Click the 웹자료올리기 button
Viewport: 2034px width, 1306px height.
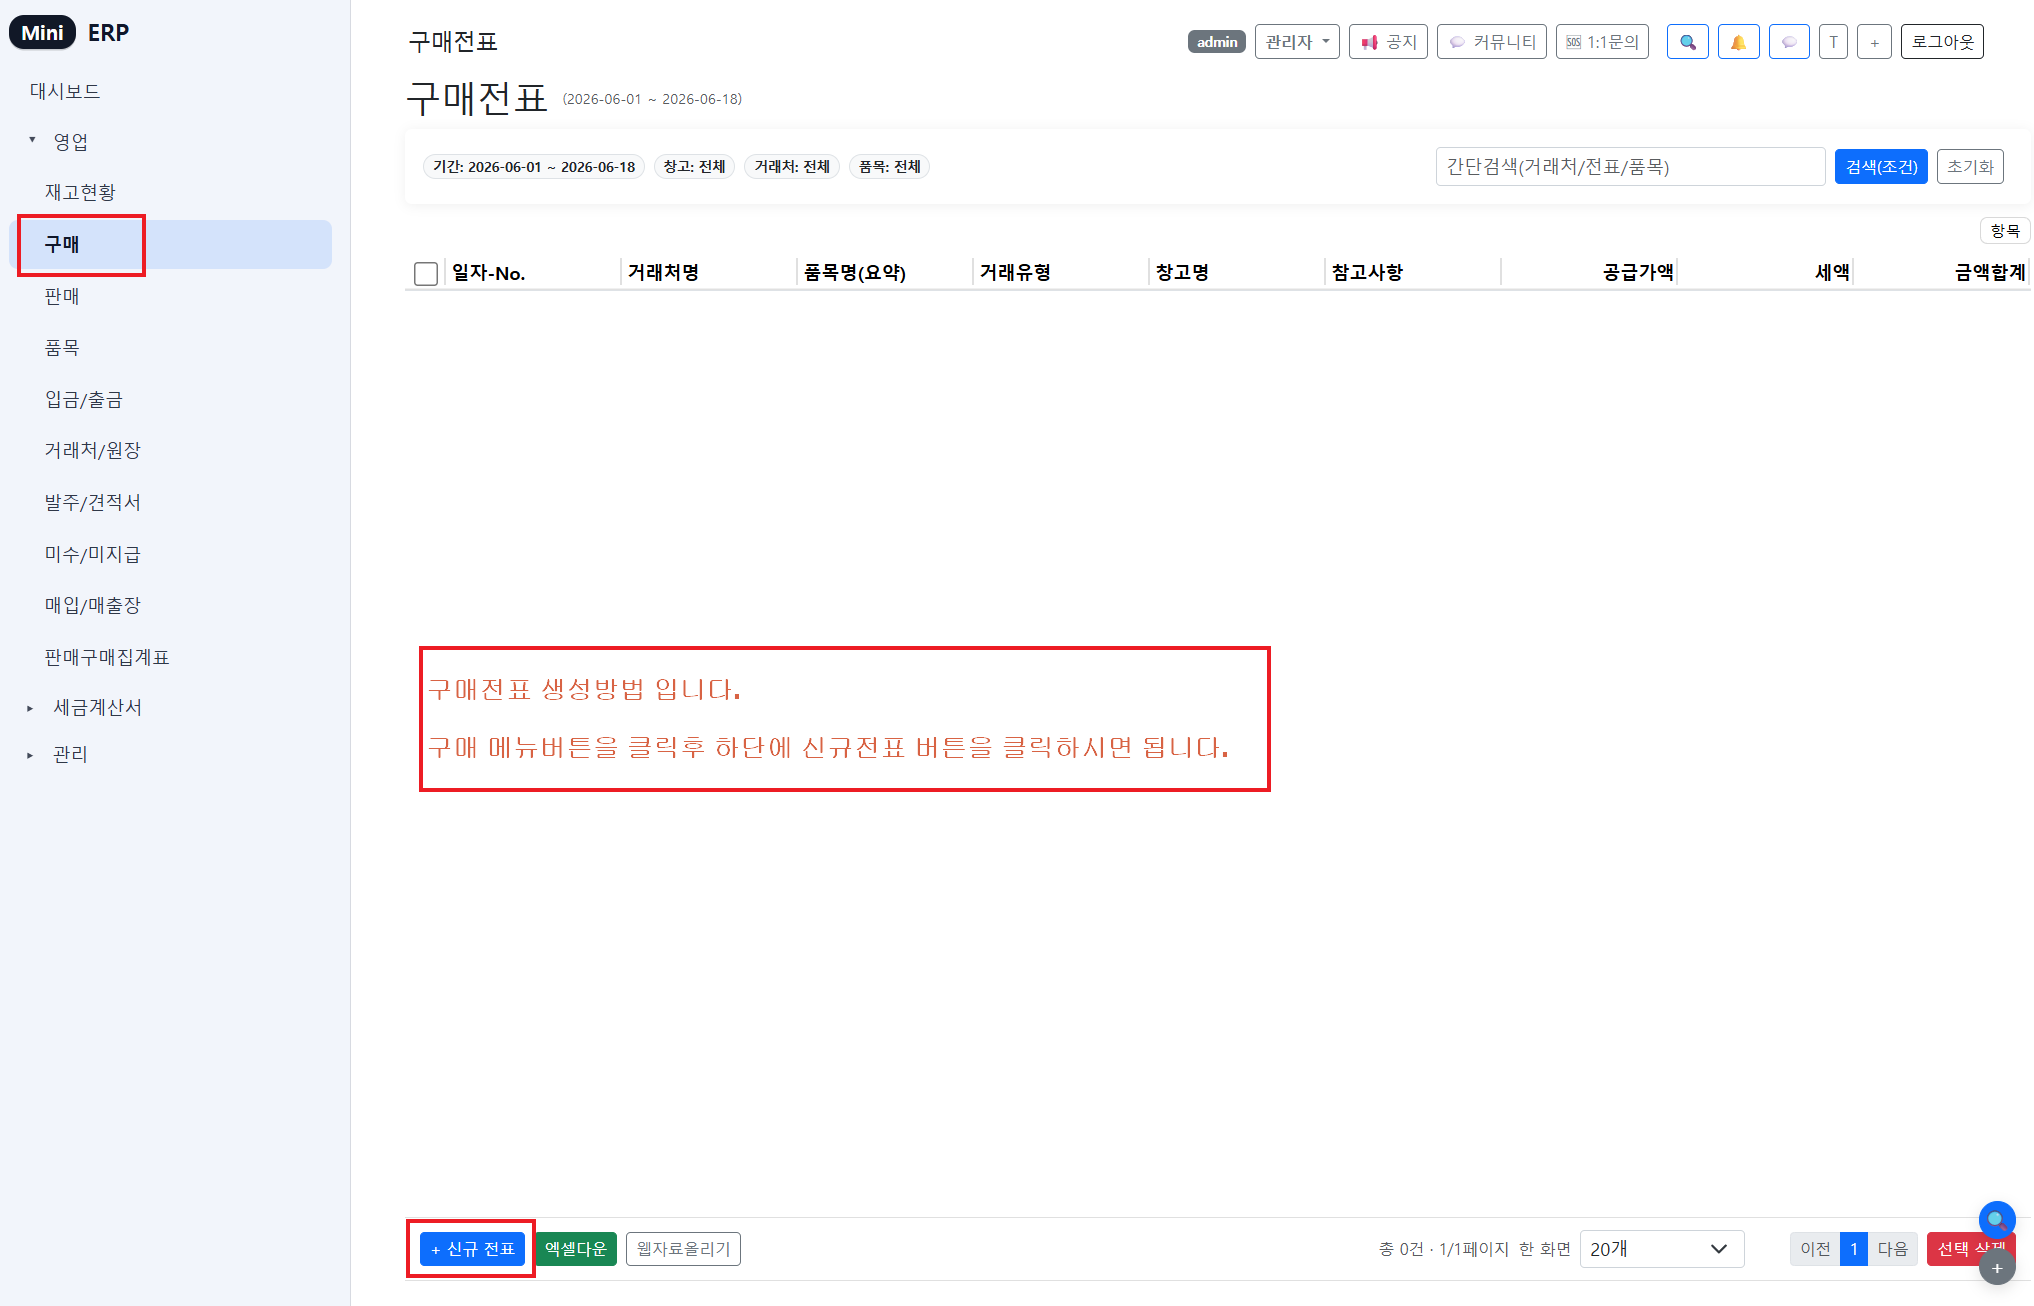(x=683, y=1249)
